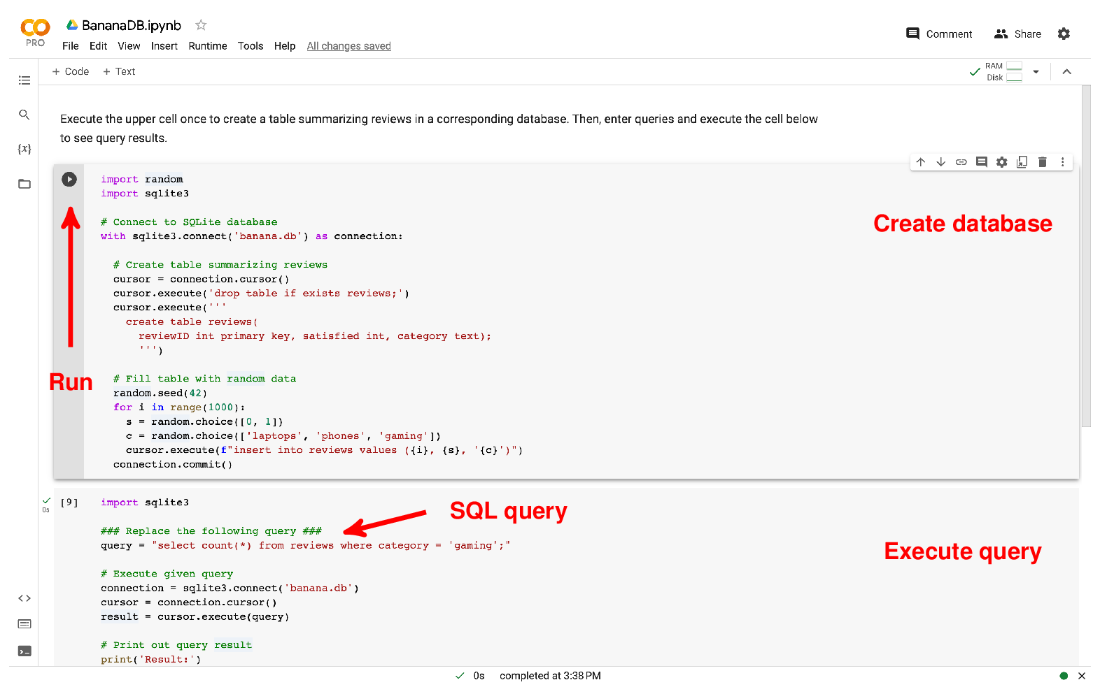
Task: Open the Files folder panel
Action: pyautogui.click(x=25, y=184)
